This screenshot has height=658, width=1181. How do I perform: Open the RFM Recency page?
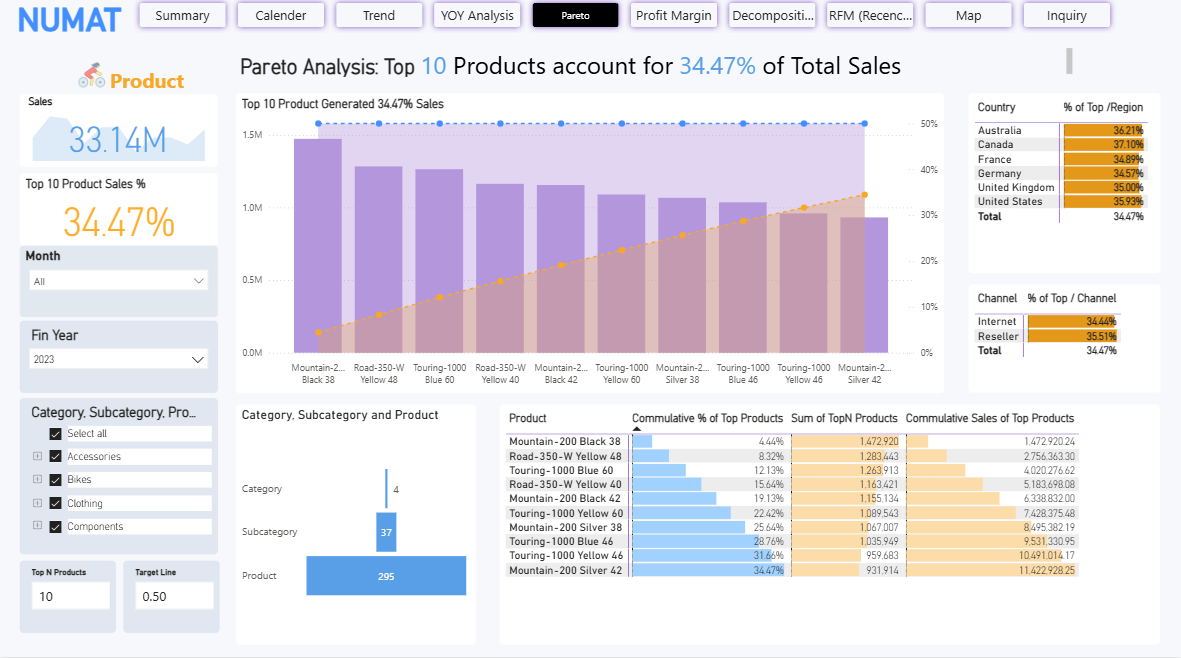tap(870, 15)
